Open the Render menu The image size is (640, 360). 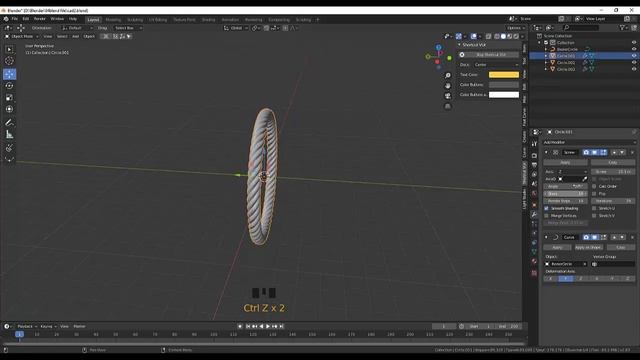click(x=40, y=19)
